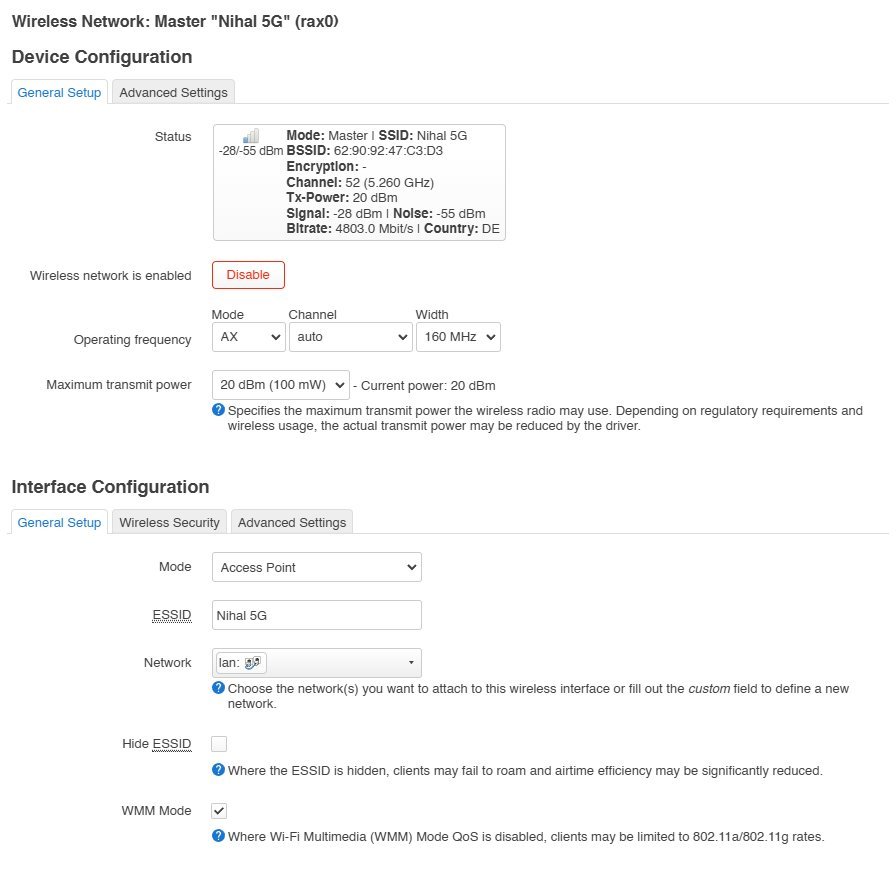896x870 pixels.
Task: Switch to Device Configuration Advanced Settings tab
Action: point(173,93)
